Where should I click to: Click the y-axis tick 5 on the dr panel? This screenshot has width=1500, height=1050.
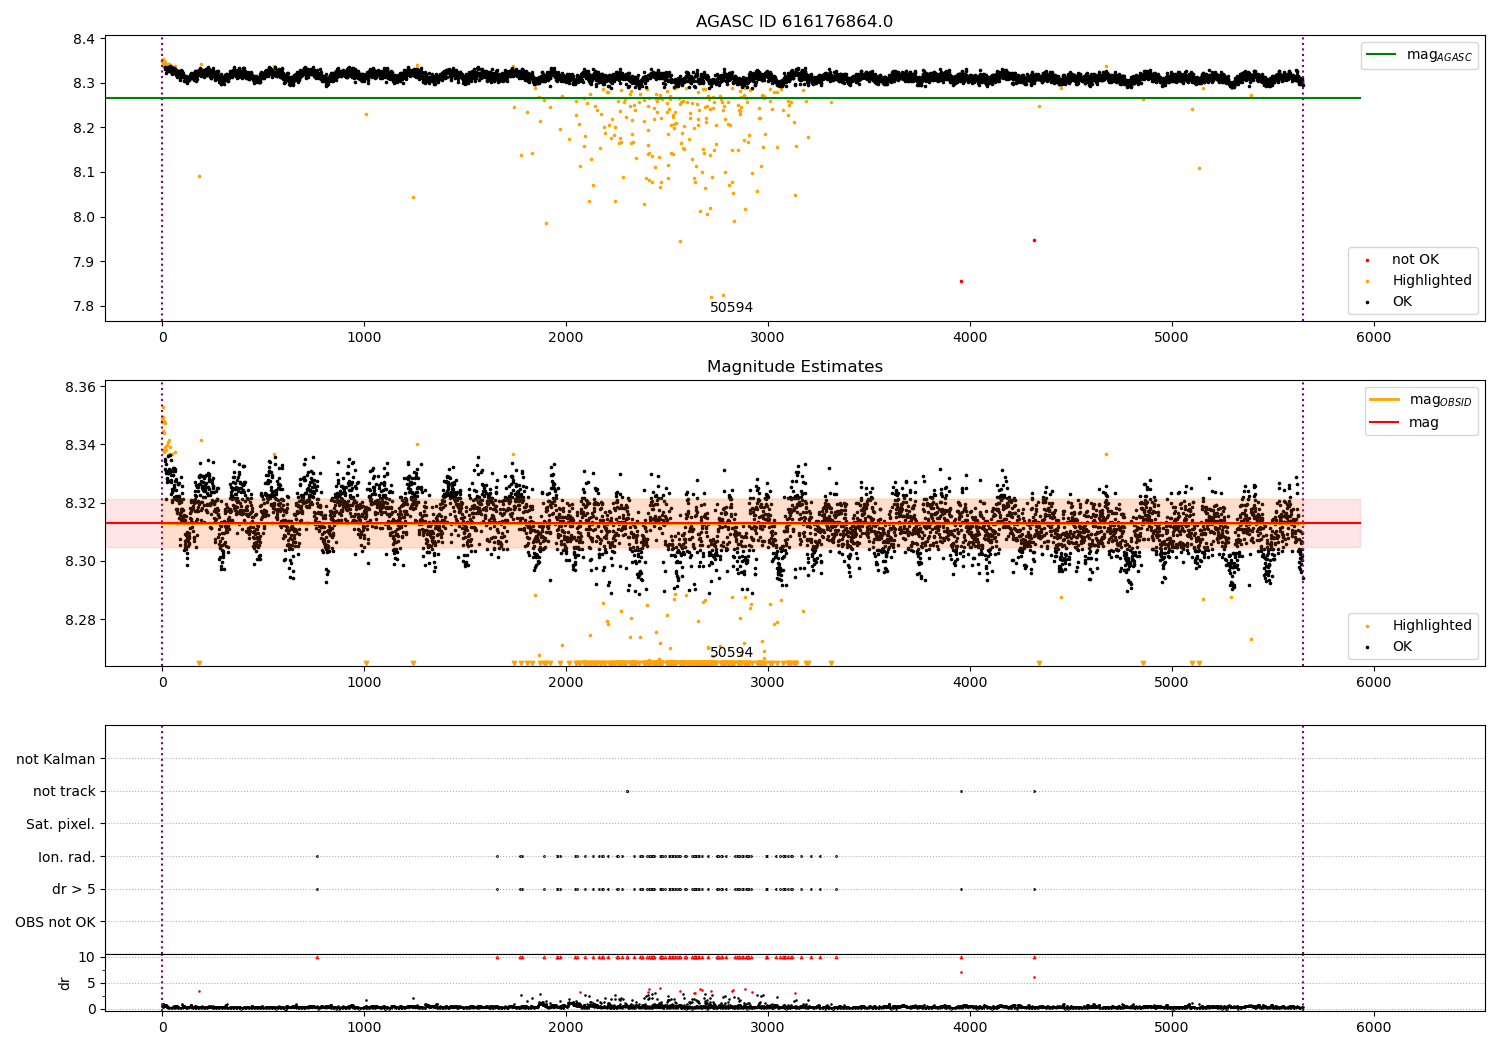[91, 983]
